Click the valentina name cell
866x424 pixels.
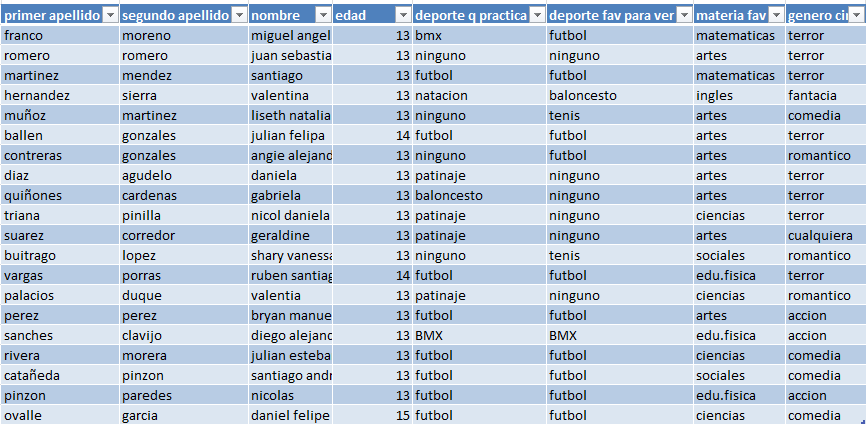coord(289,95)
